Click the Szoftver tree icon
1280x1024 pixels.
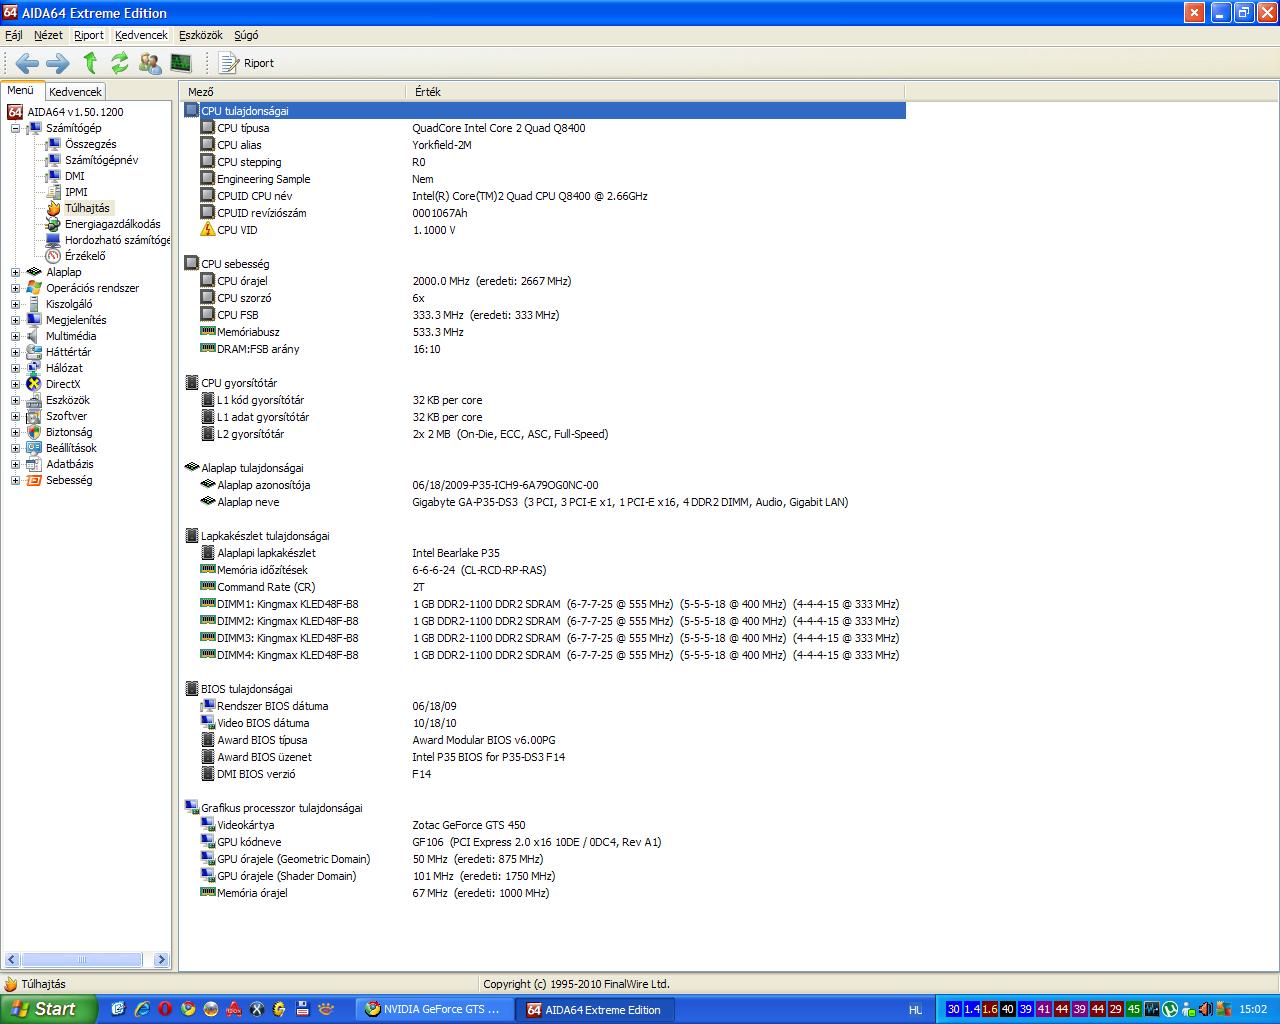pyautogui.click(x=34, y=416)
